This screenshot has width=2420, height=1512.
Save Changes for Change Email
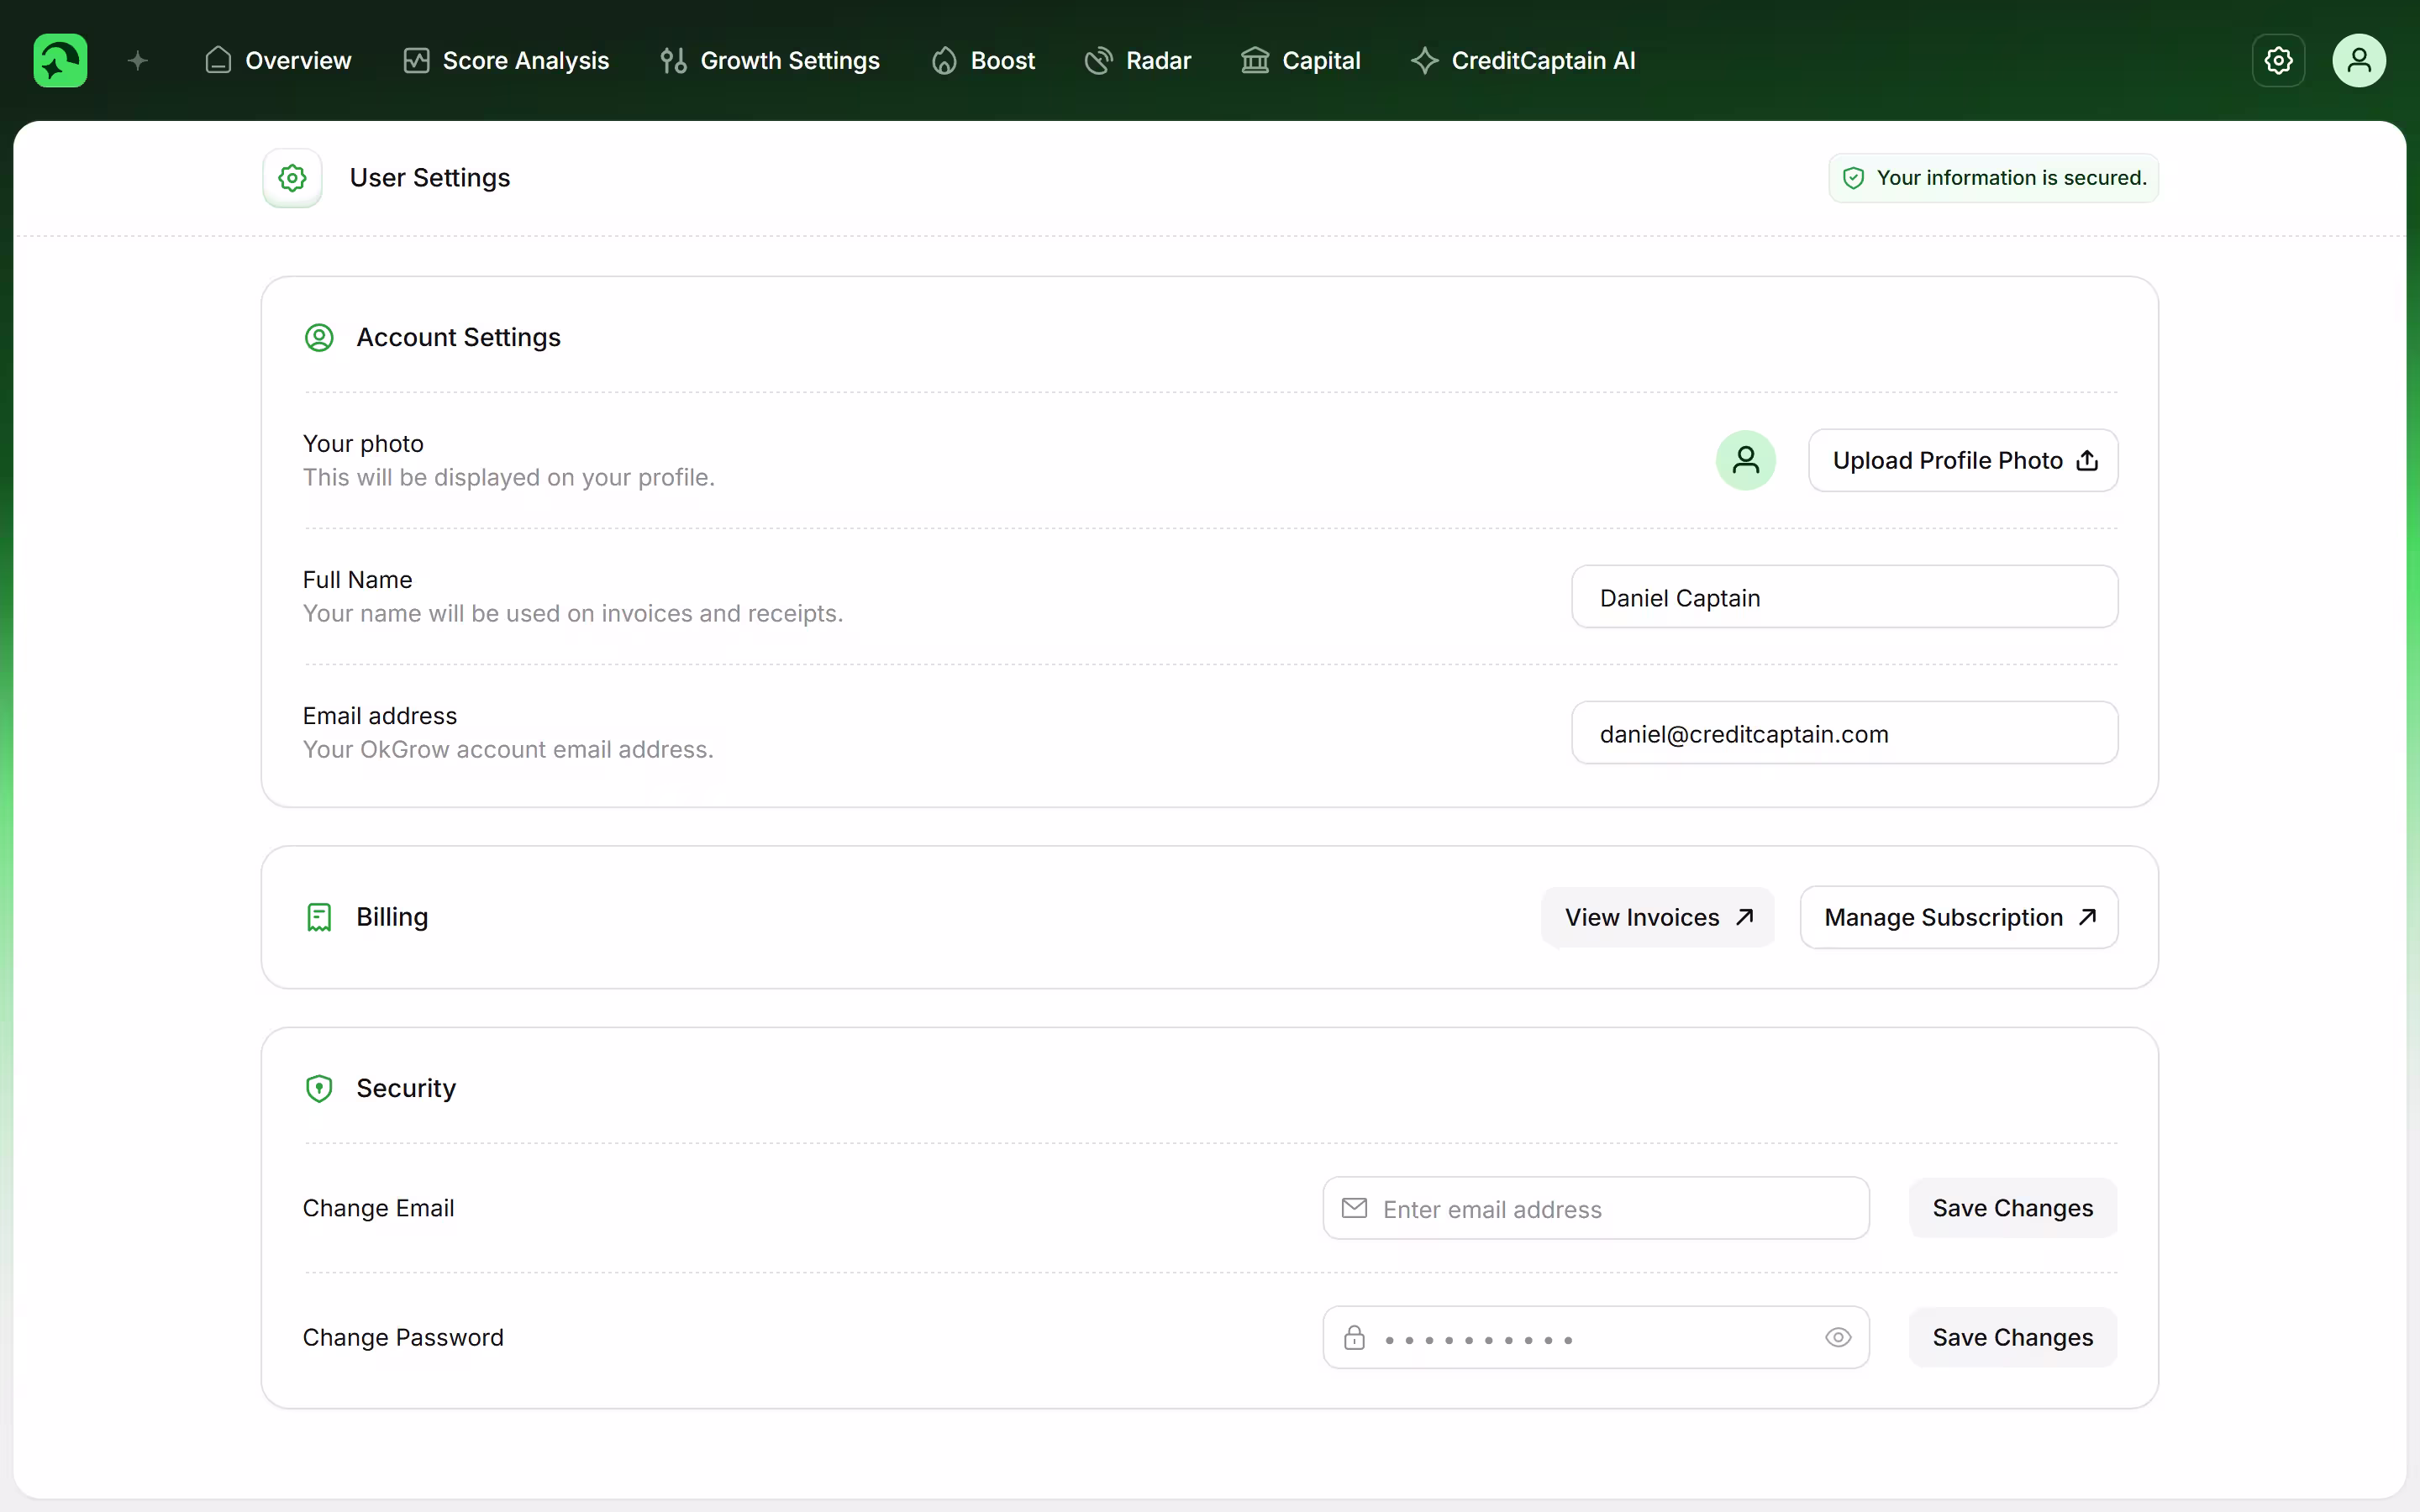coord(2012,1208)
